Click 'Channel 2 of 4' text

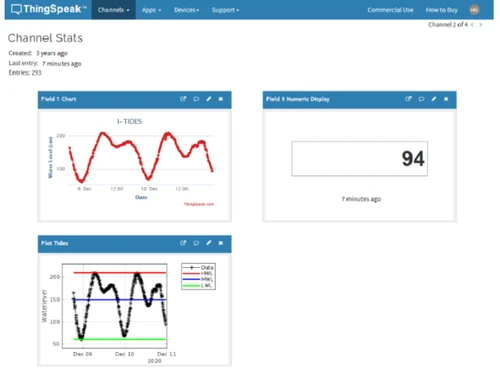(x=448, y=25)
